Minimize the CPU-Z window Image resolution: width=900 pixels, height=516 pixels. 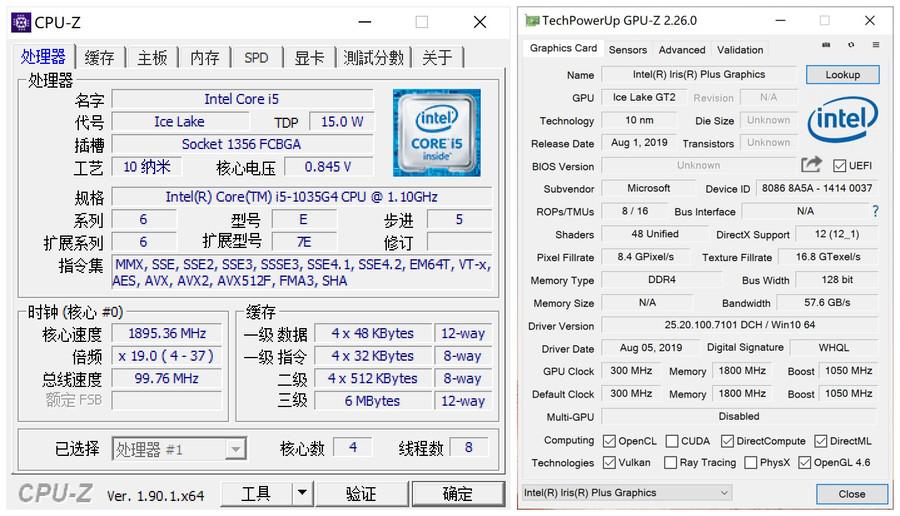click(x=364, y=22)
